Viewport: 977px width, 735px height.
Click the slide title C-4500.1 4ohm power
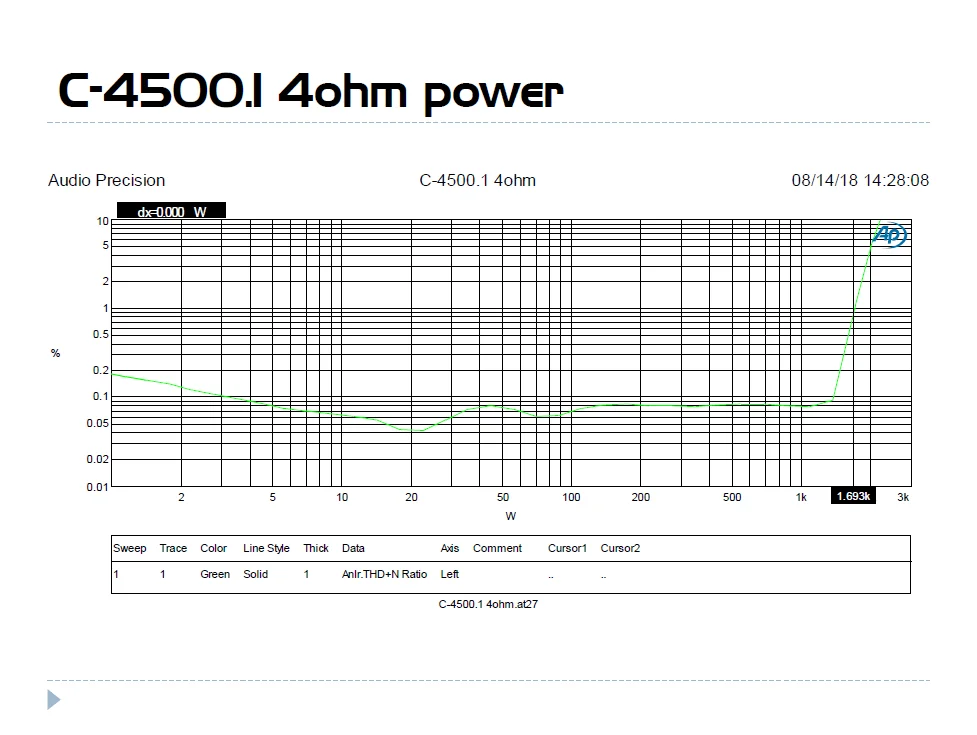click(x=311, y=93)
